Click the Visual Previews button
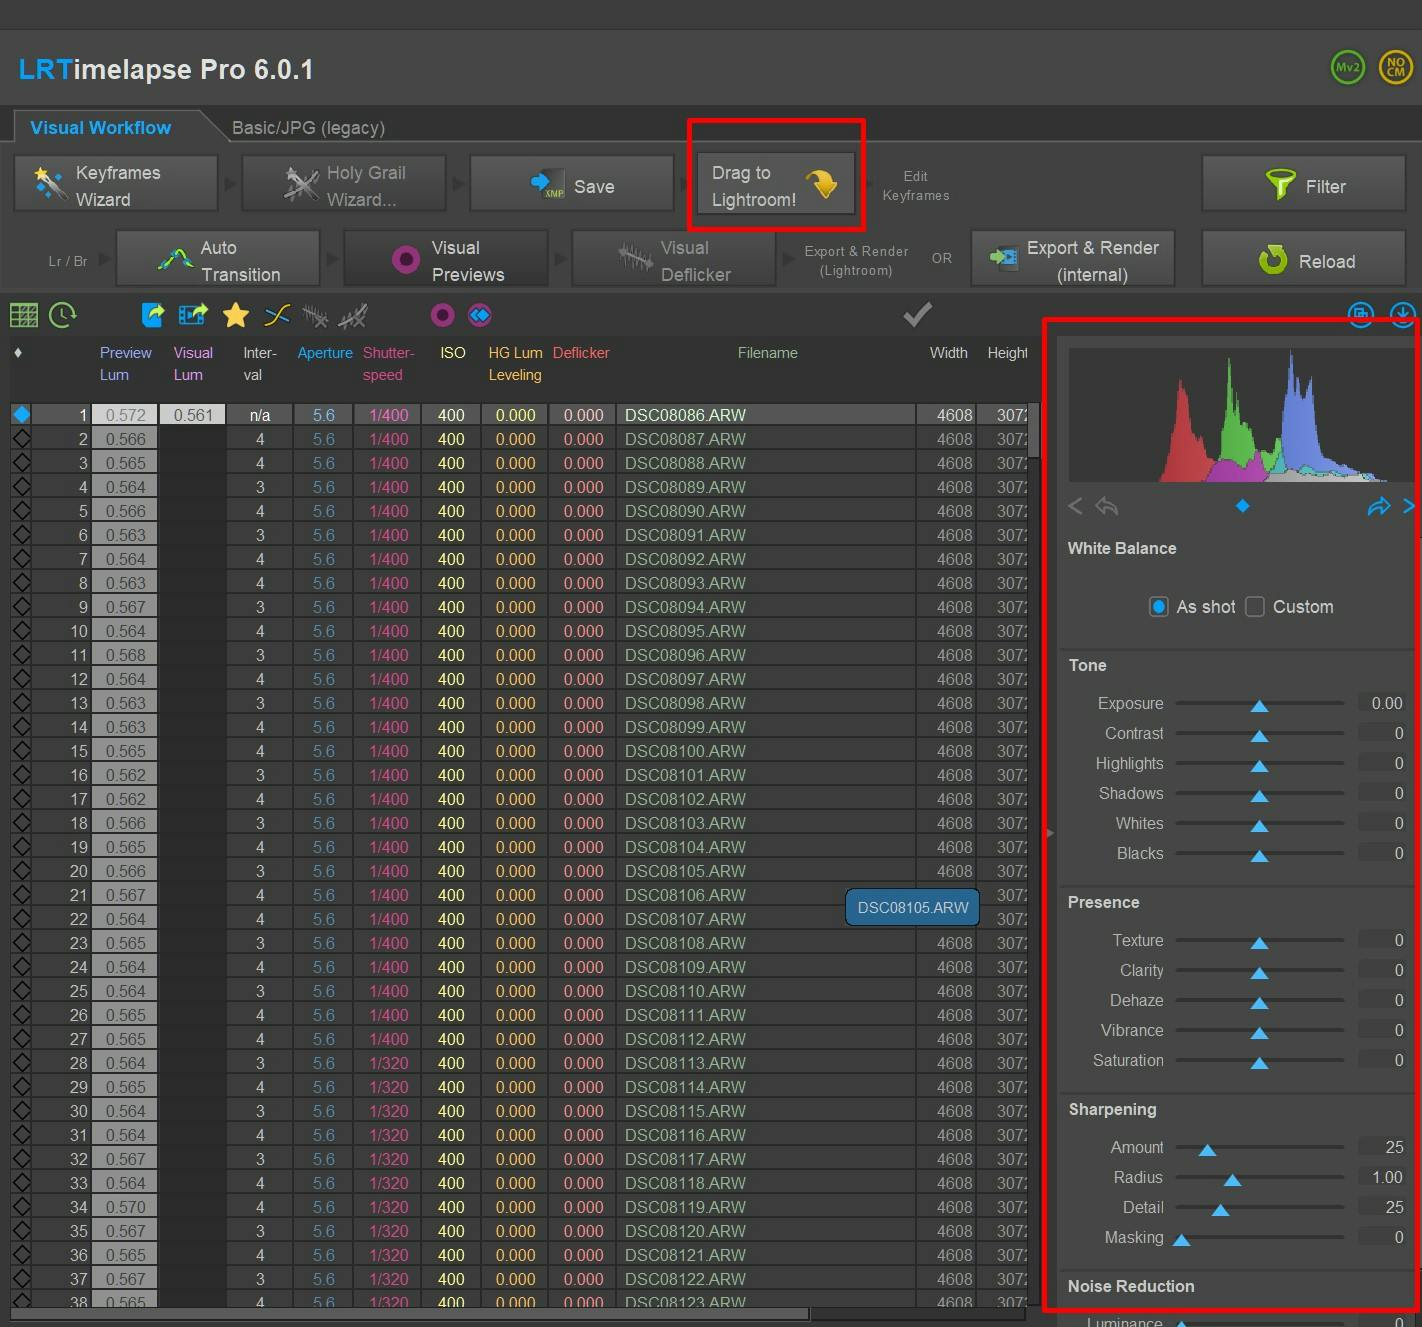Image resolution: width=1422 pixels, height=1327 pixels. tap(446, 259)
